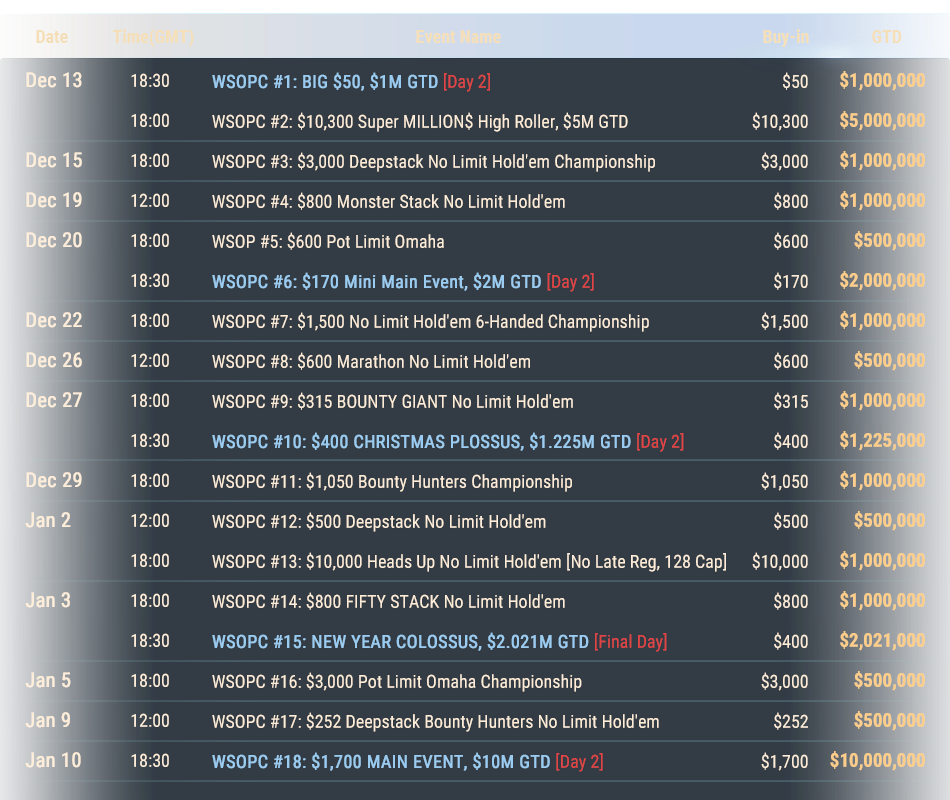Select the WSOPC #11 Bounty Hunters Championship event
The height and width of the screenshot is (800, 950).
[392, 481]
